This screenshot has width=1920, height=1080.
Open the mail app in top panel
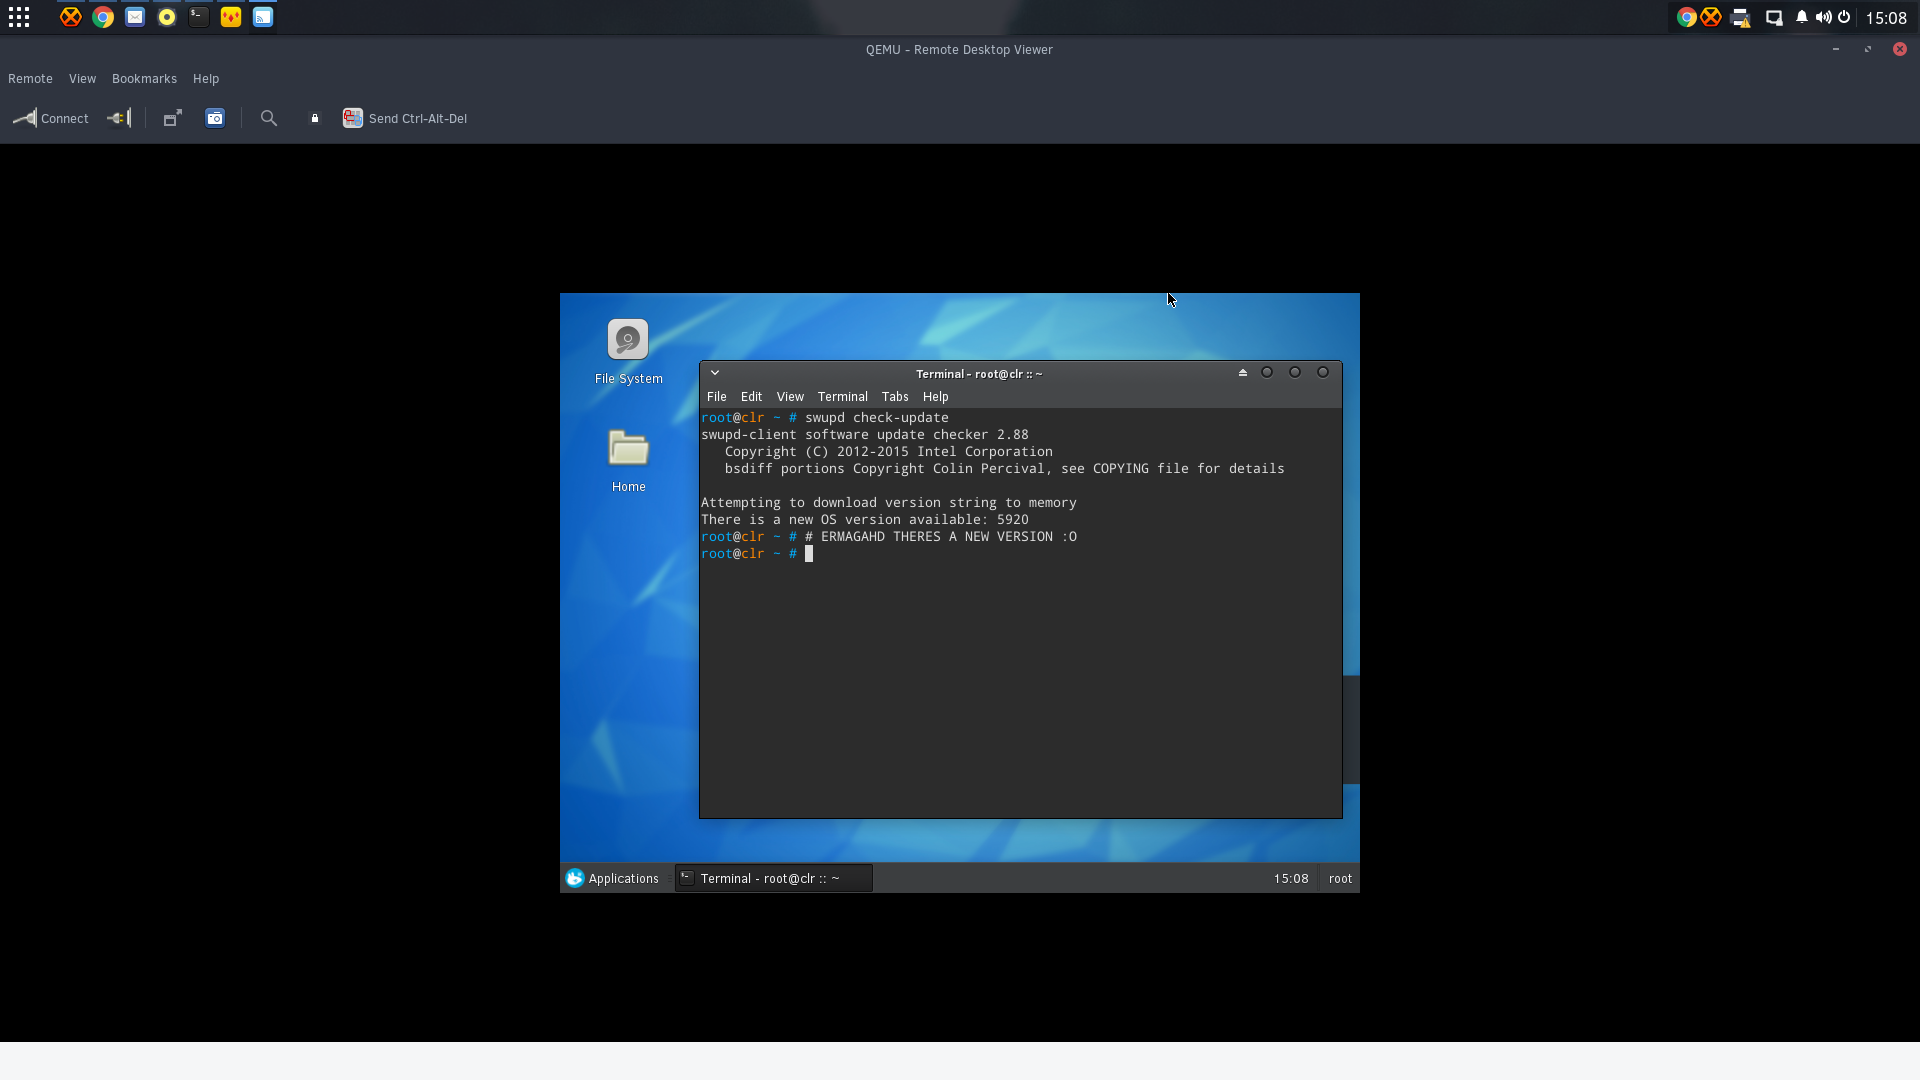[135, 17]
